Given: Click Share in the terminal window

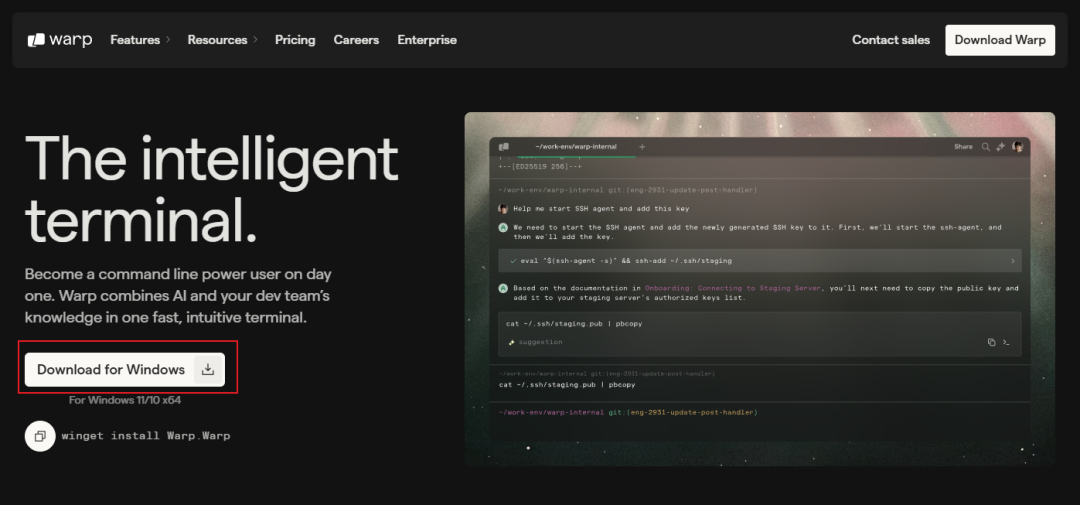Looking at the screenshot, I should point(963,147).
